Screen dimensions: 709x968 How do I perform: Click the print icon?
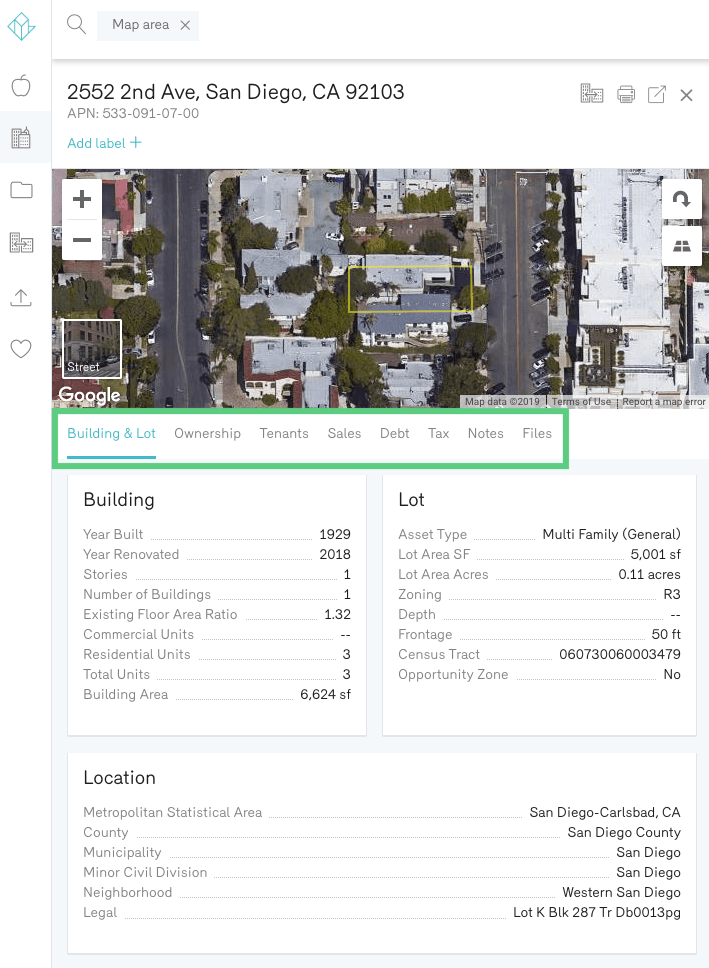click(626, 95)
